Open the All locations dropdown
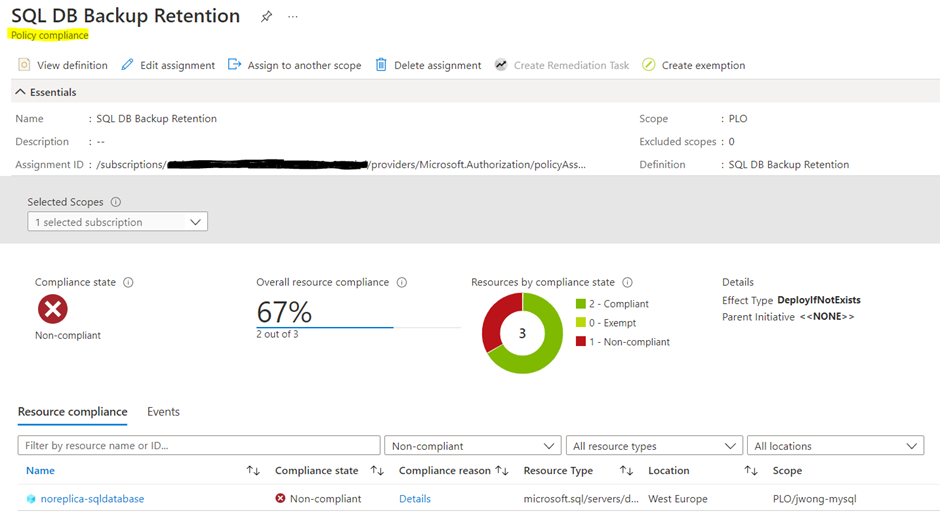The image size is (940, 524). click(835, 445)
